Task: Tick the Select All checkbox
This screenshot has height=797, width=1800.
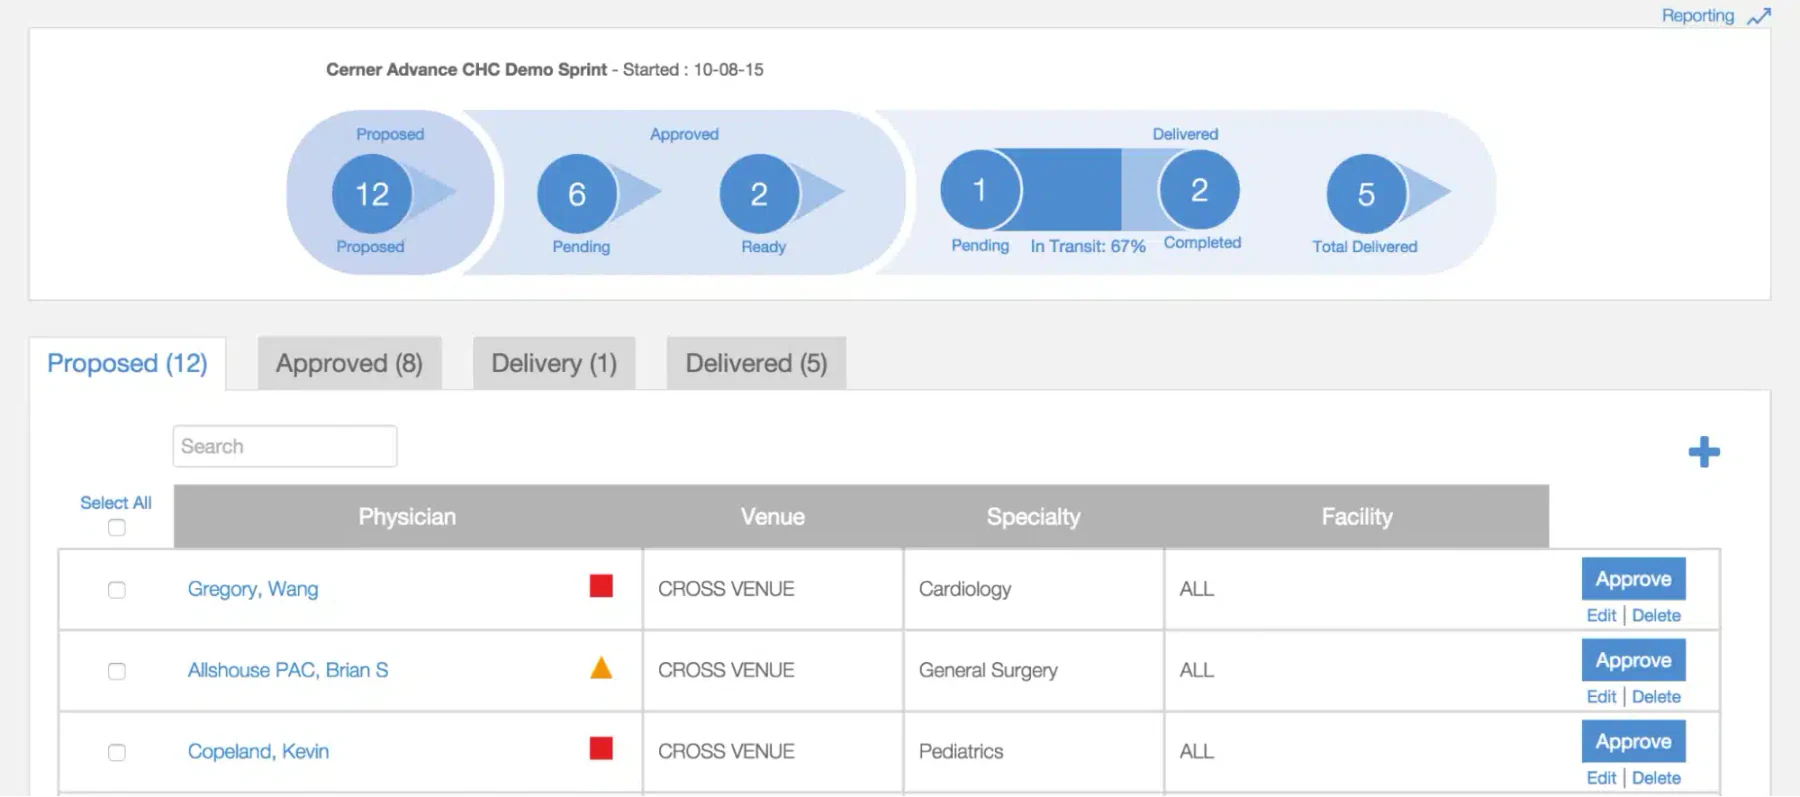Action: tap(117, 527)
